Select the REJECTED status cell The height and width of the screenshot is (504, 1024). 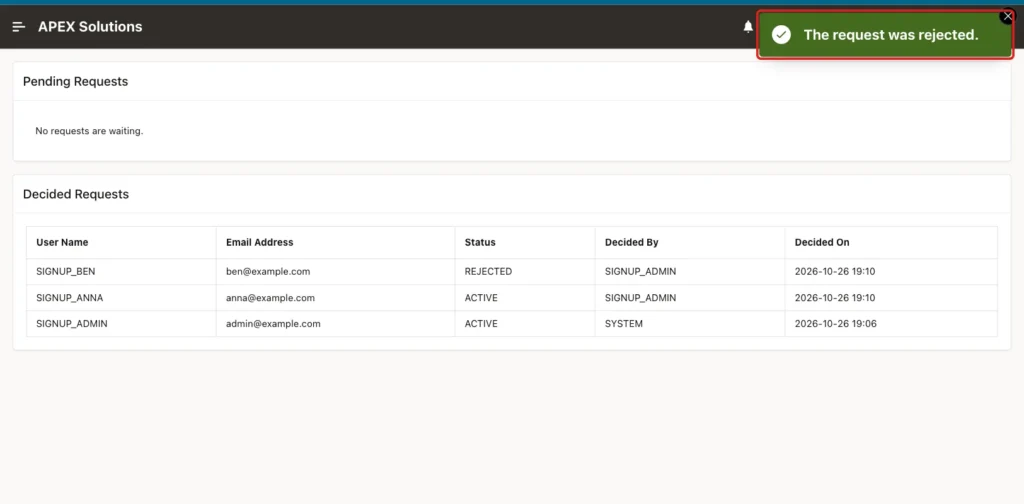click(525, 272)
